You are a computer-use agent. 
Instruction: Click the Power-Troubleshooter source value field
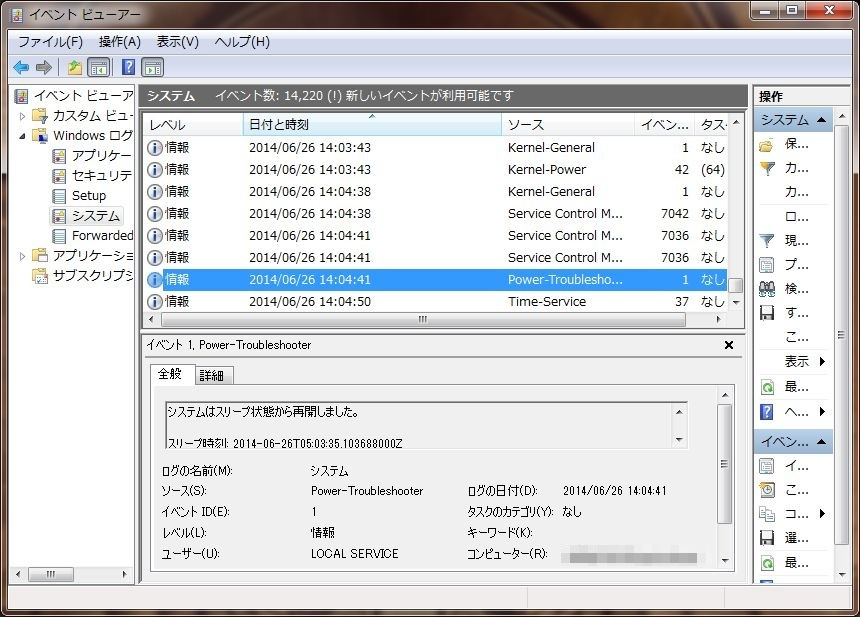pos(367,491)
